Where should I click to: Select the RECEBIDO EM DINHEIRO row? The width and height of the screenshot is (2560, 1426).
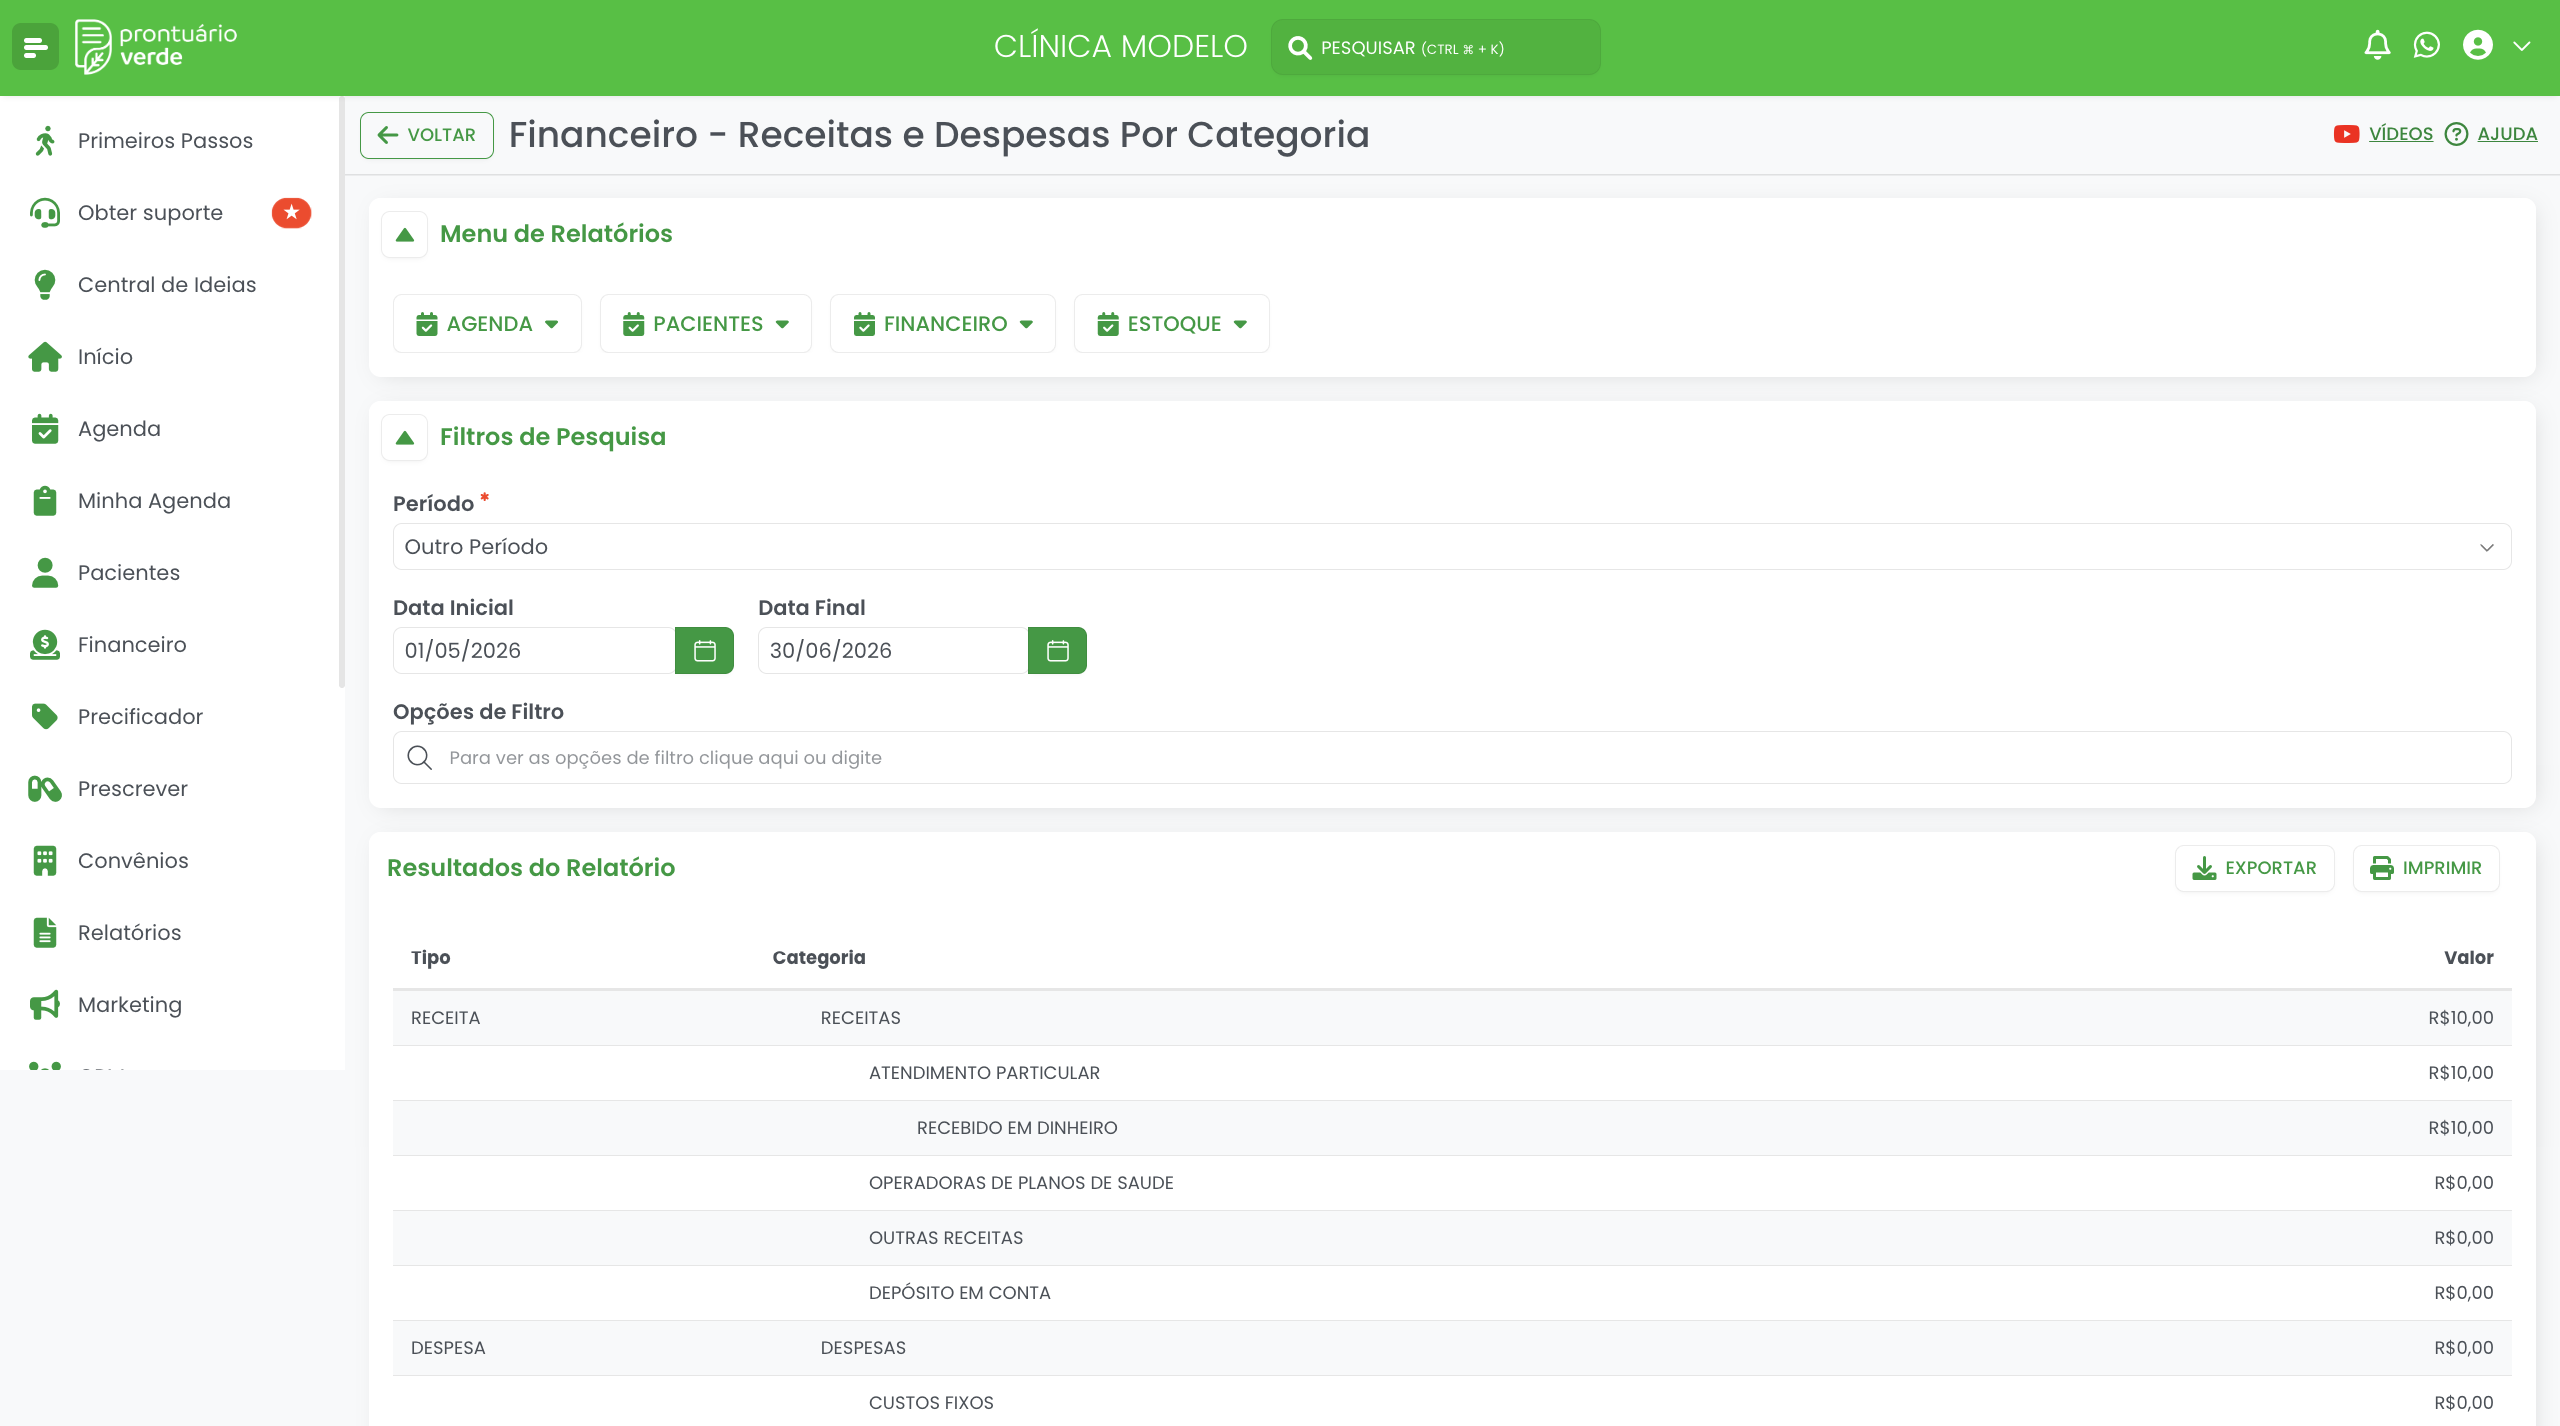1451,1128
